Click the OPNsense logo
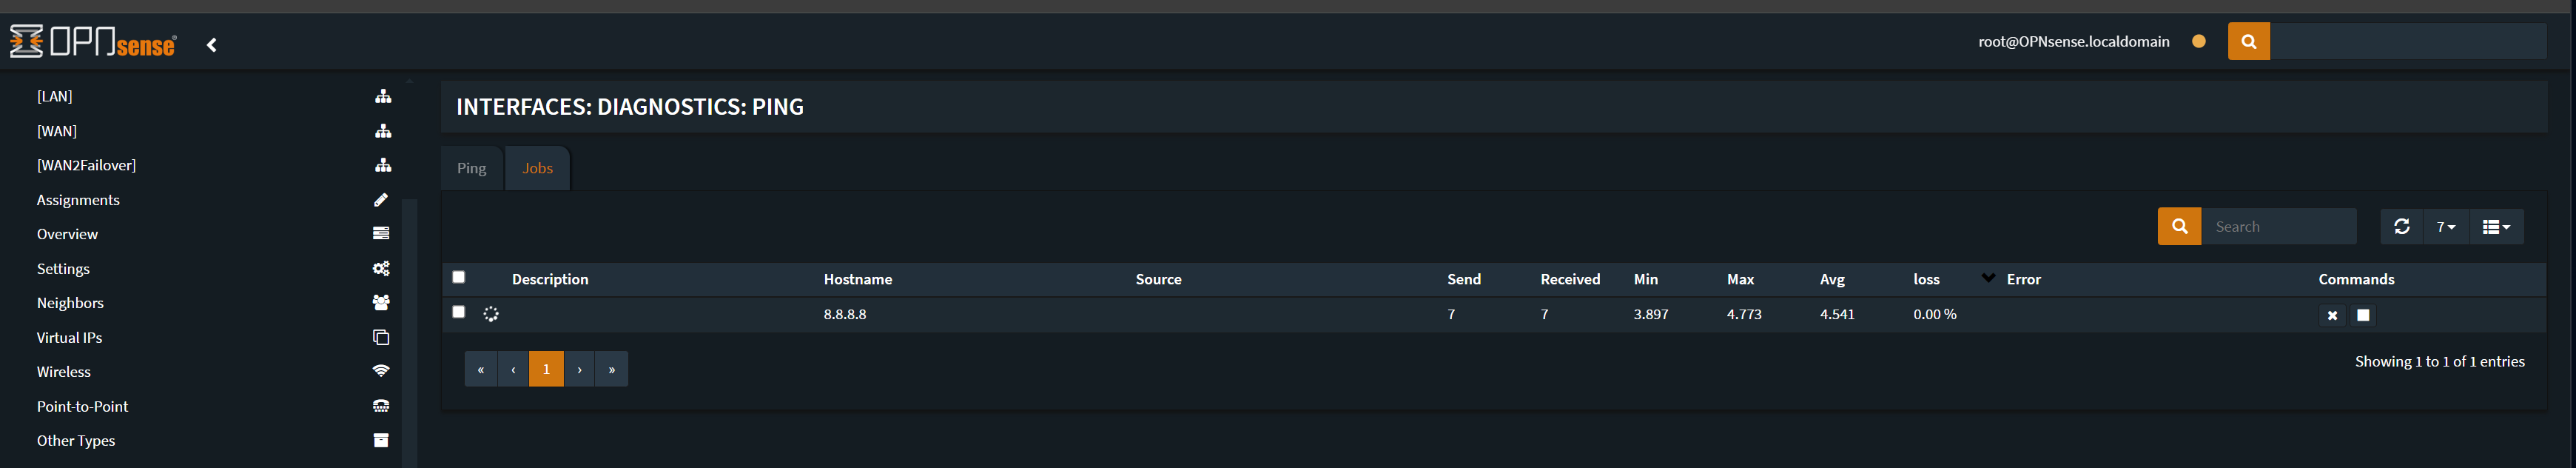 pyautogui.click(x=93, y=42)
